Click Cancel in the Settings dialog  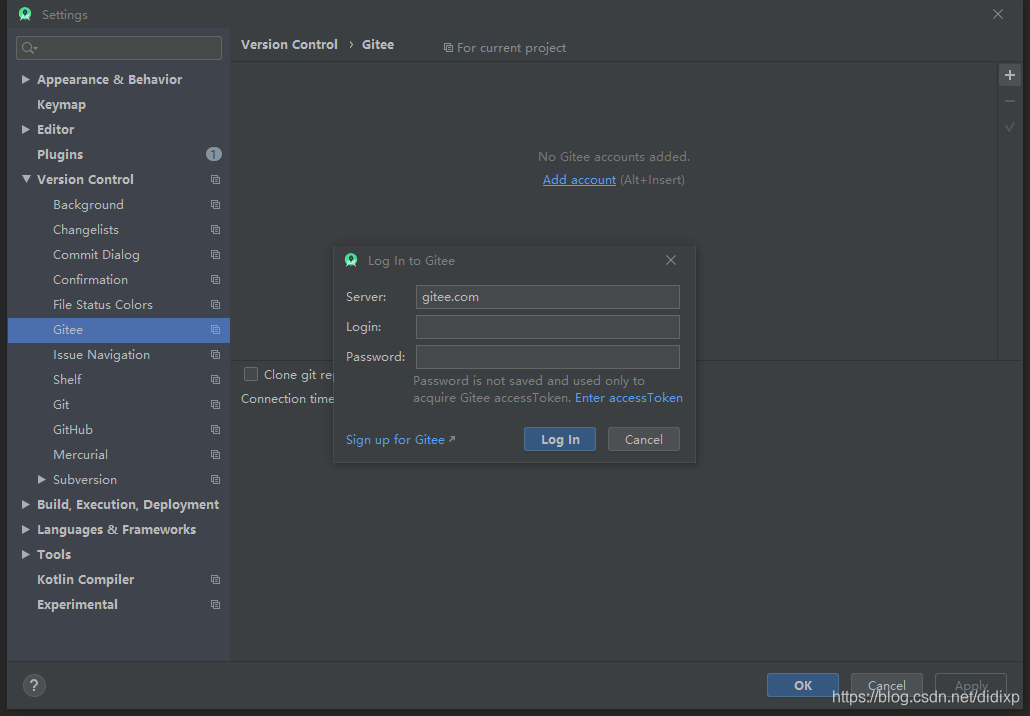pos(887,685)
